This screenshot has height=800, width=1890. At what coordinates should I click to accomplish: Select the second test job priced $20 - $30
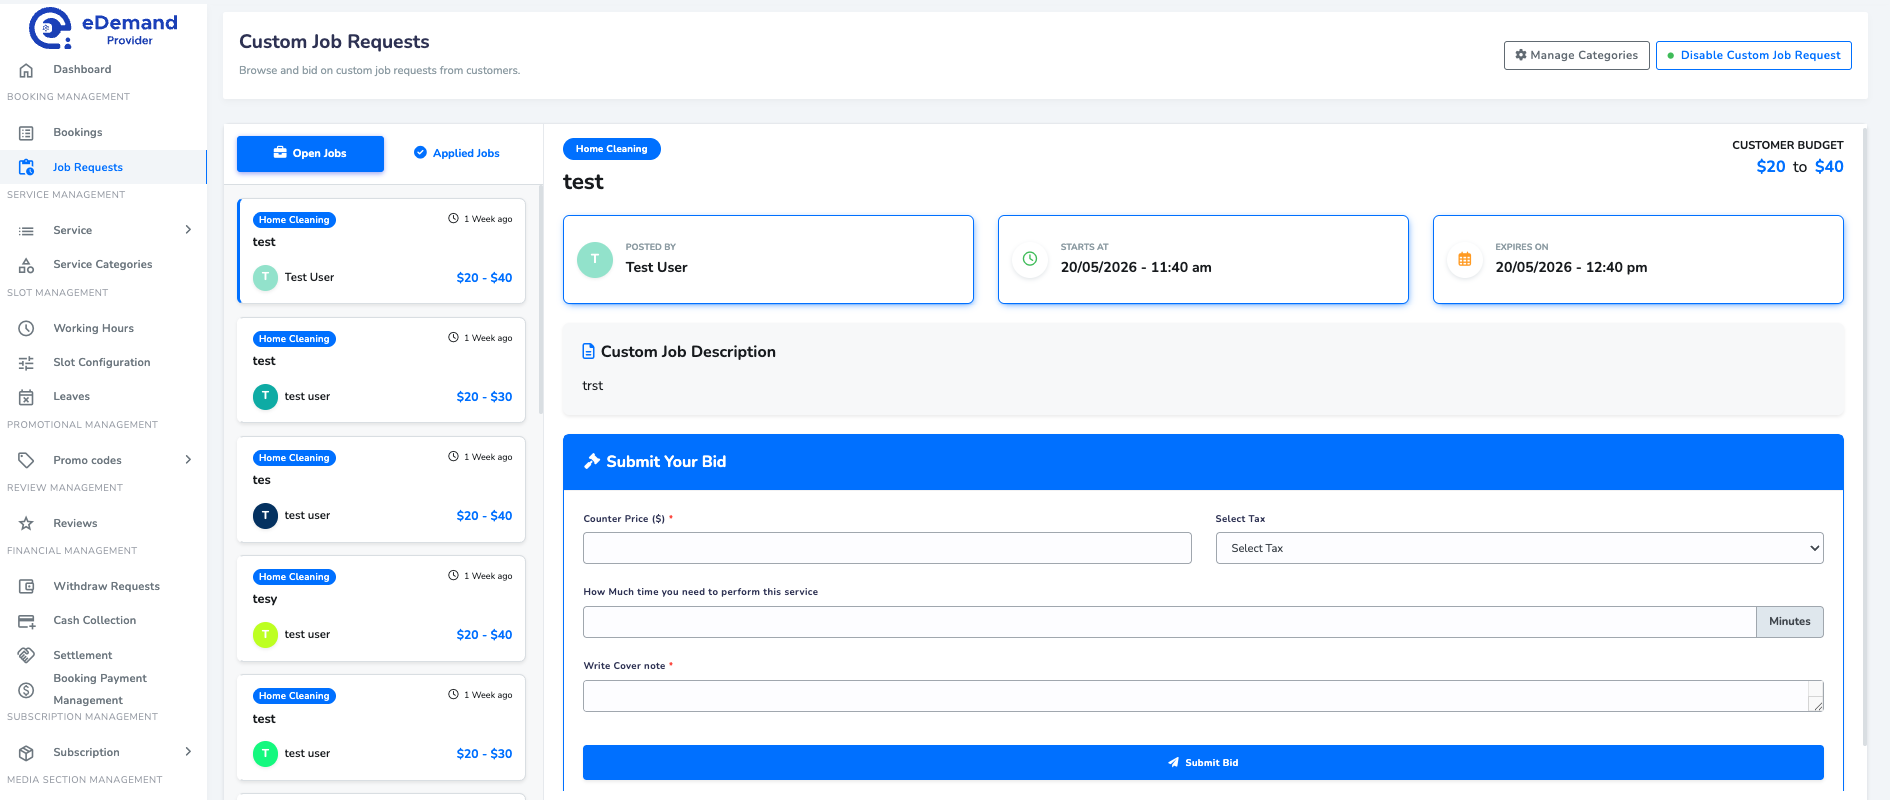[381, 370]
